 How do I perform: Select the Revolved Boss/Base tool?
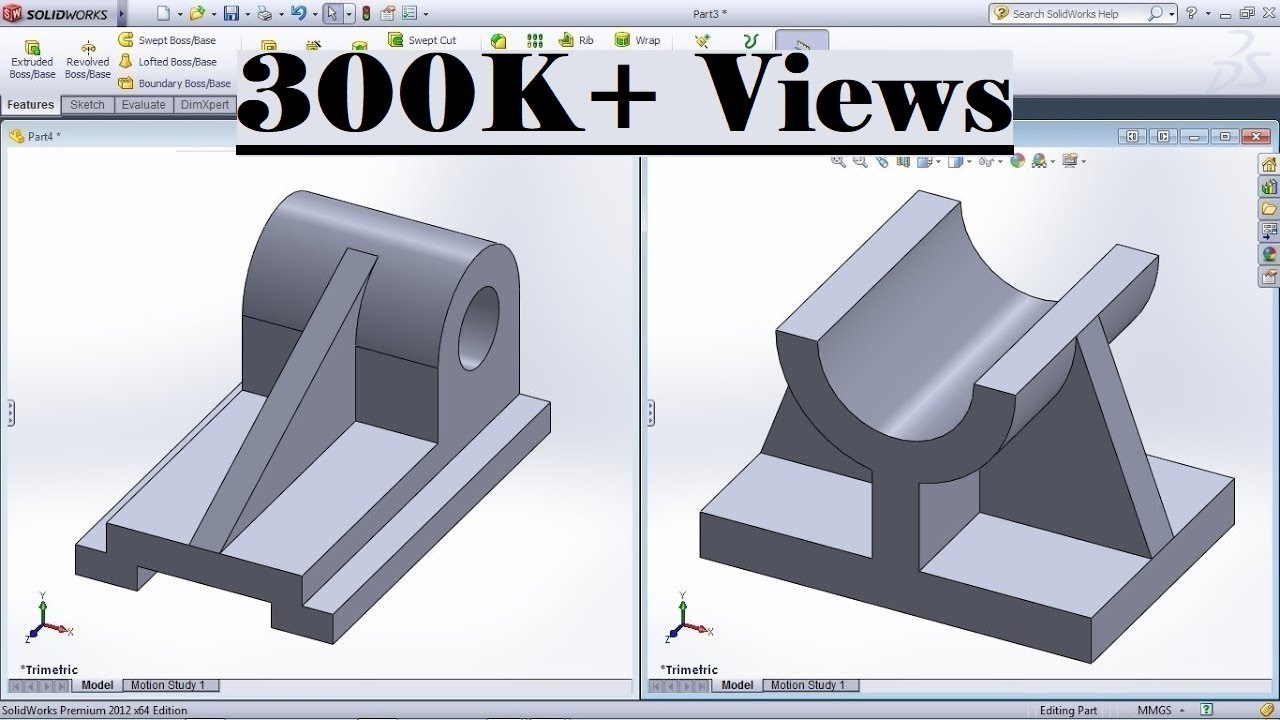click(88, 60)
